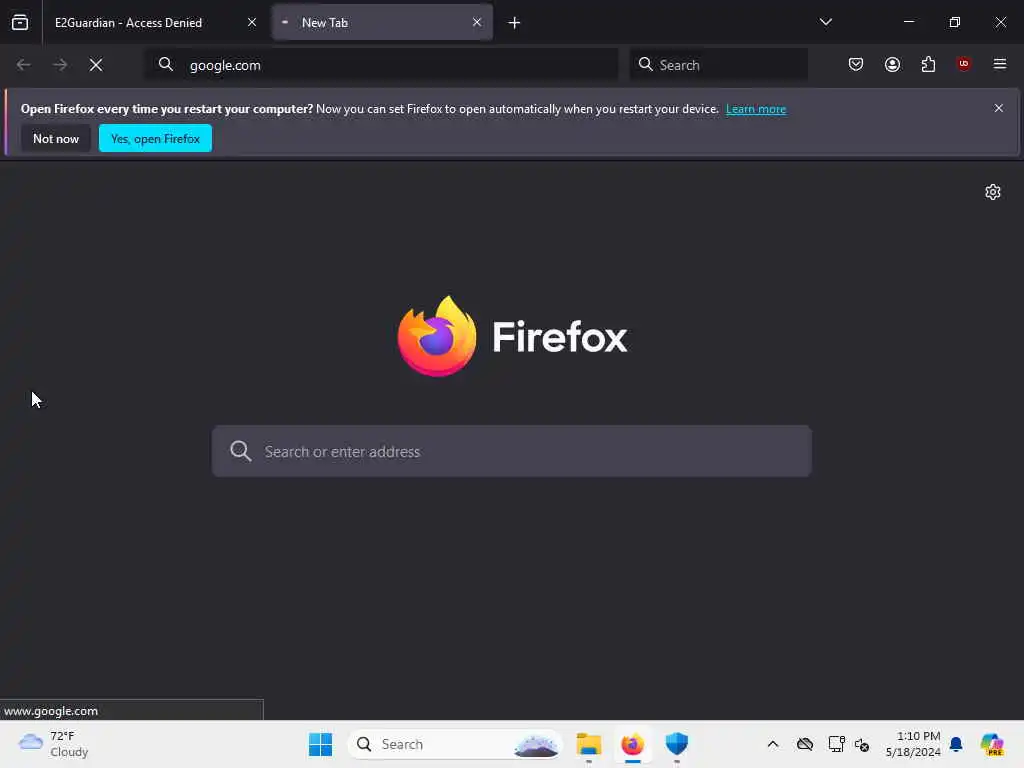This screenshot has width=1024, height=768.
Task: Open notifications bell icon
Action: click(955, 744)
